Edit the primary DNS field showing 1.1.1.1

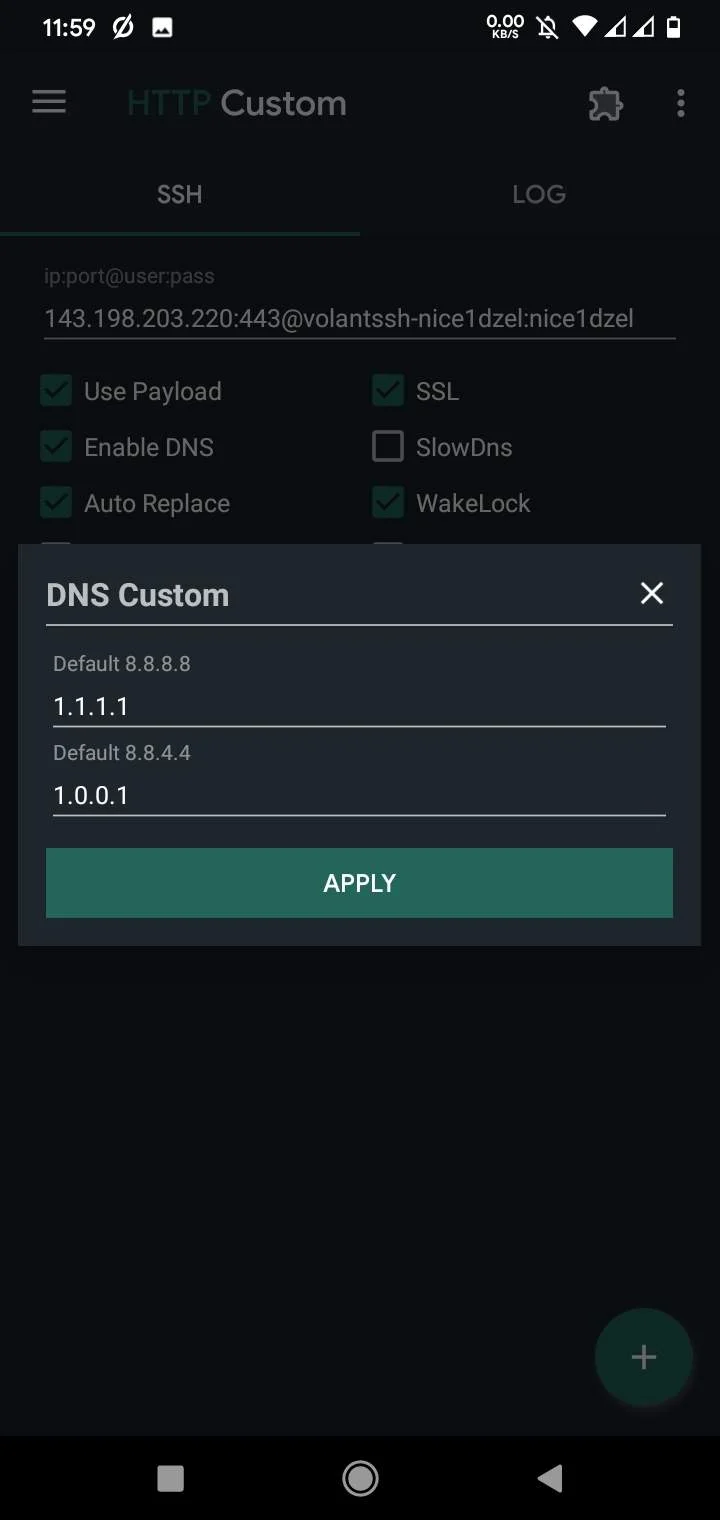359,706
